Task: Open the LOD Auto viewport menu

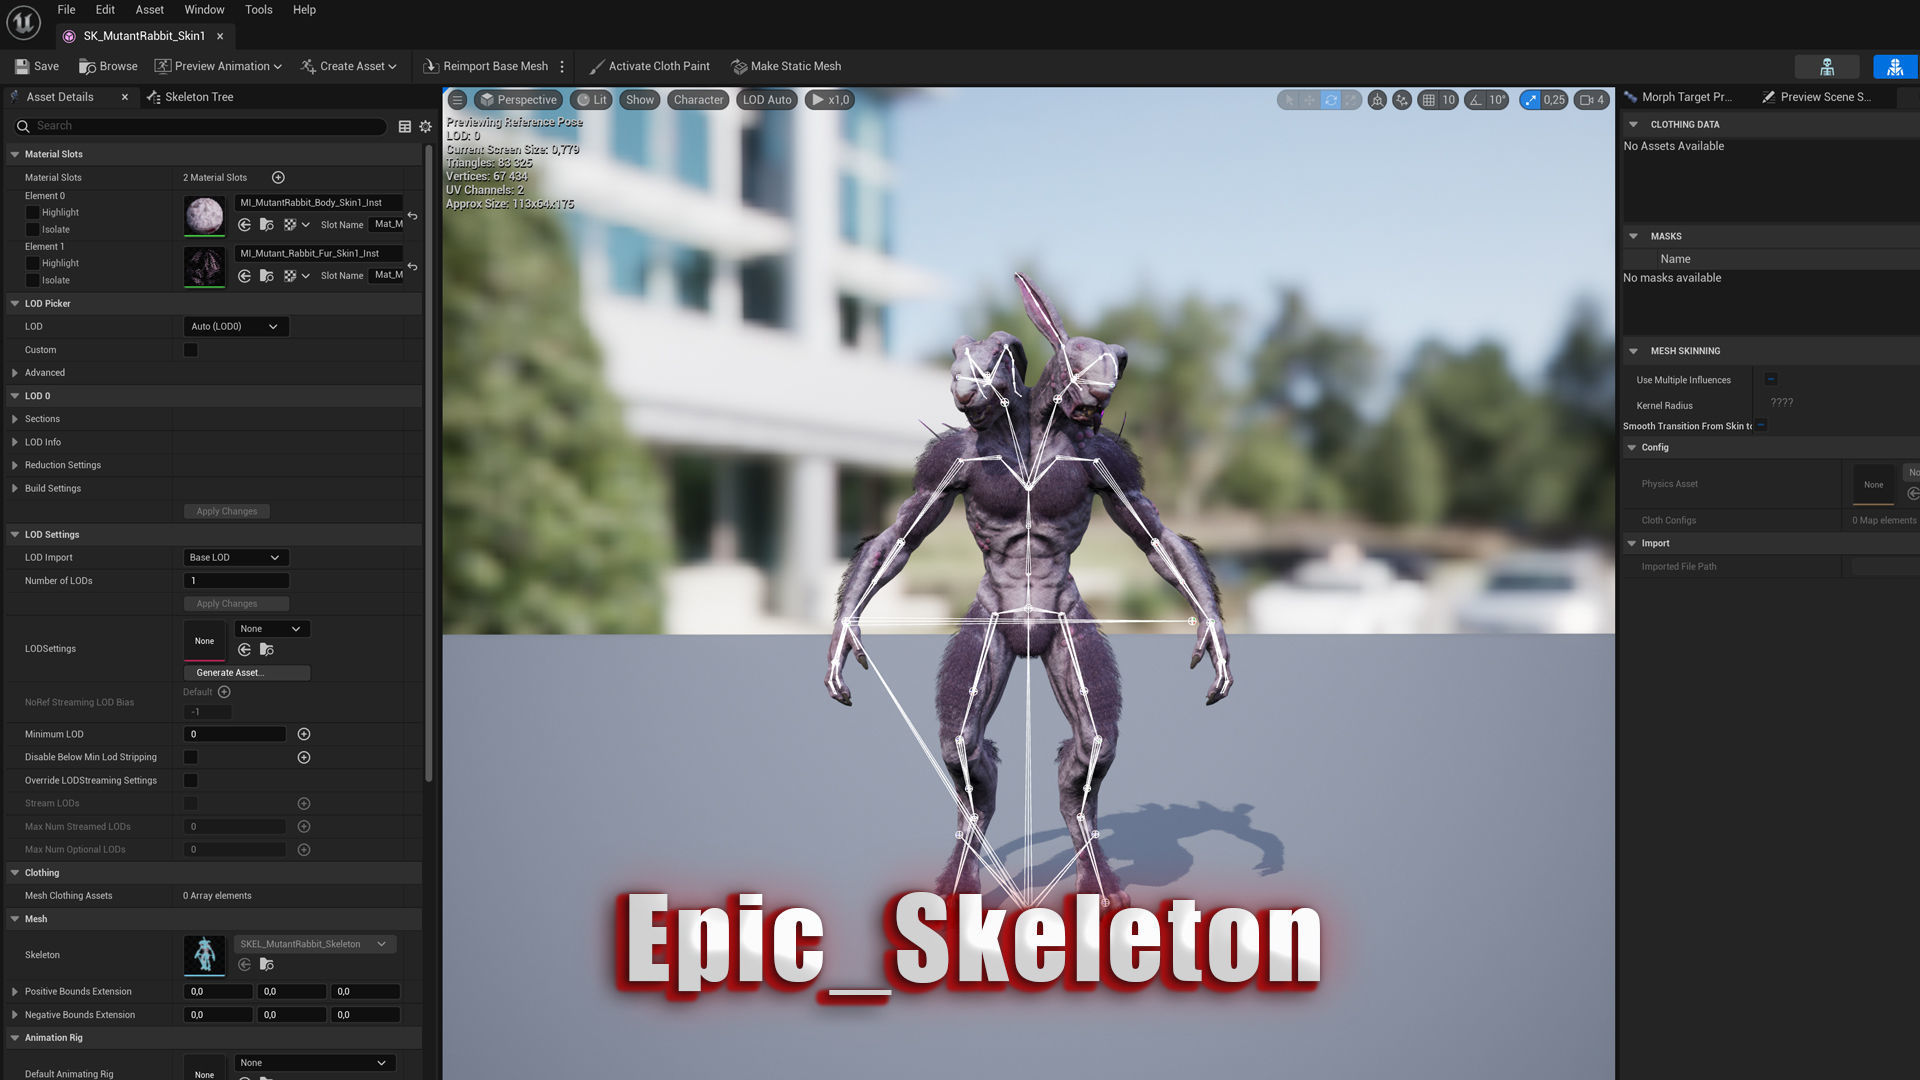Action: click(767, 100)
